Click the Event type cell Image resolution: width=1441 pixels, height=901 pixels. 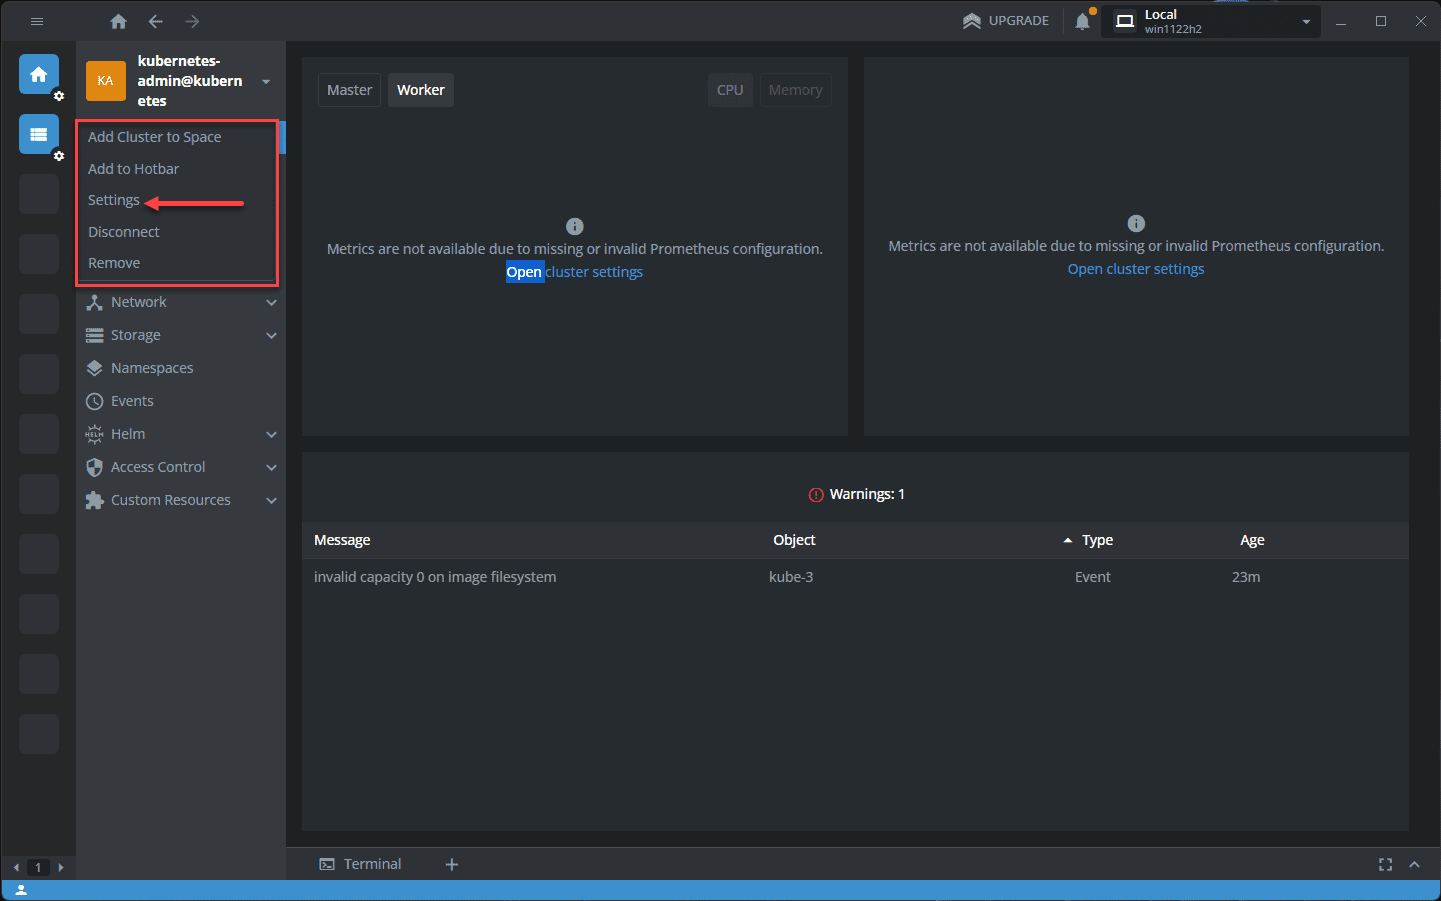pyautogui.click(x=1093, y=577)
